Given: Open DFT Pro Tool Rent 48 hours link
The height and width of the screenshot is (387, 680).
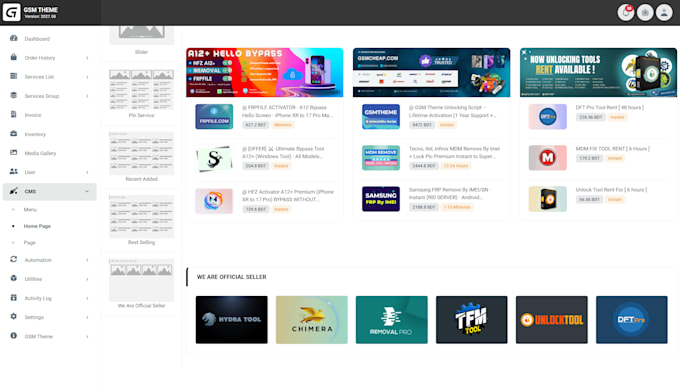Looking at the screenshot, I should click(609, 107).
